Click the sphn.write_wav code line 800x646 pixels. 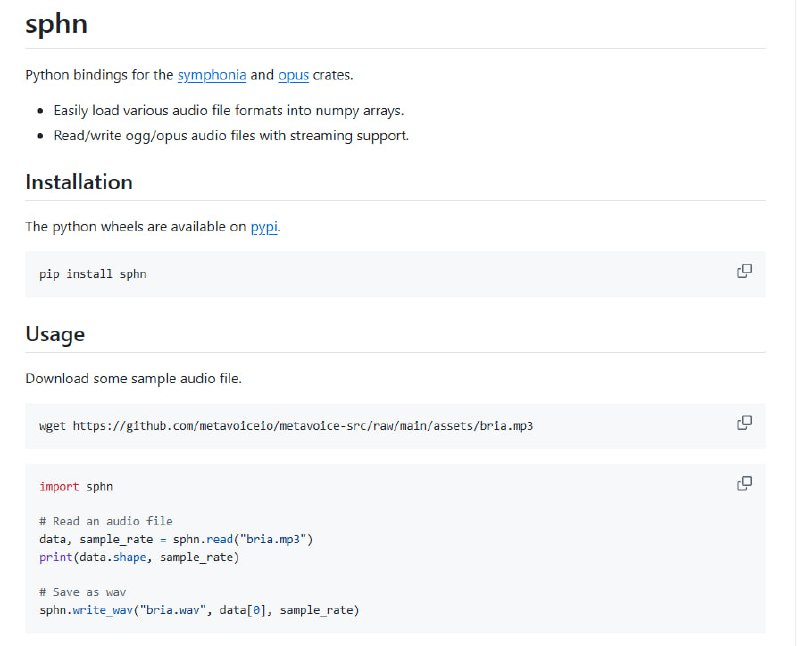[x=199, y=610]
